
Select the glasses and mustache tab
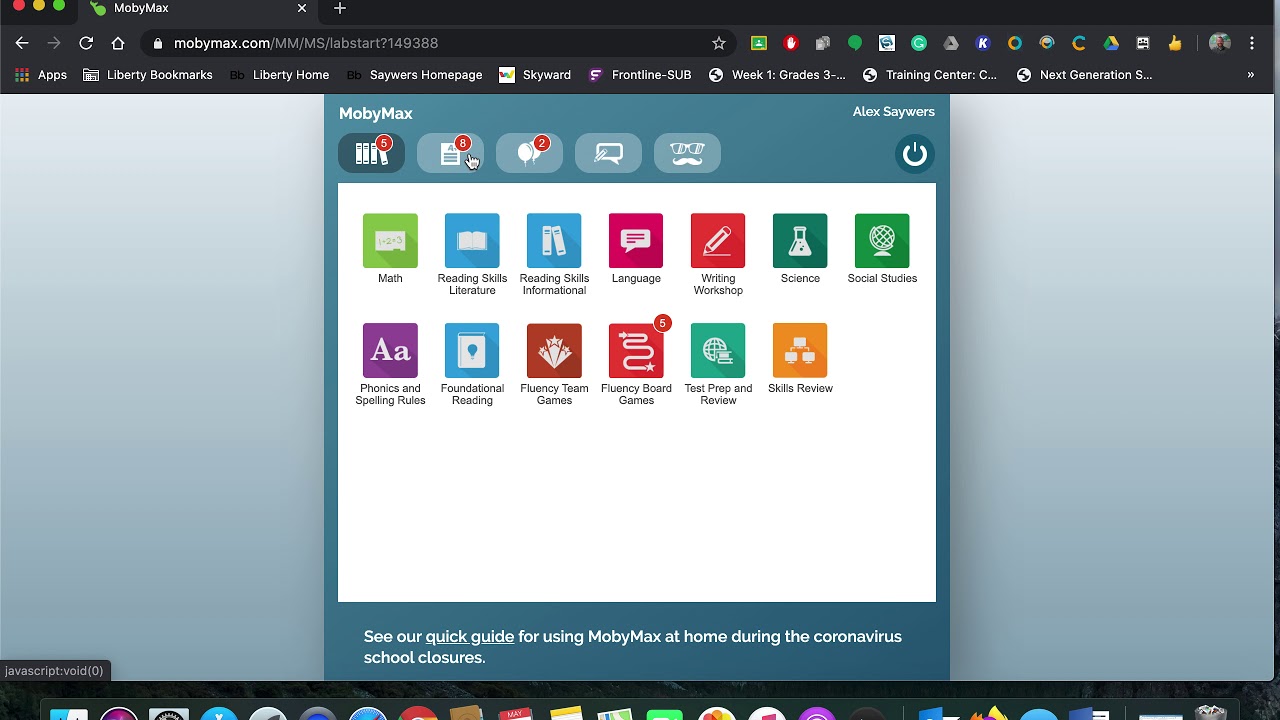[687, 153]
